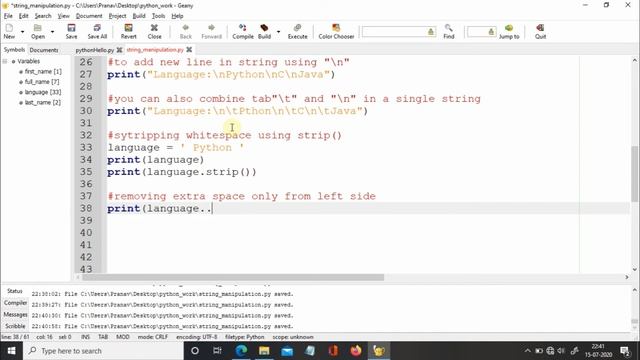Open the notification center icon

coord(624,351)
